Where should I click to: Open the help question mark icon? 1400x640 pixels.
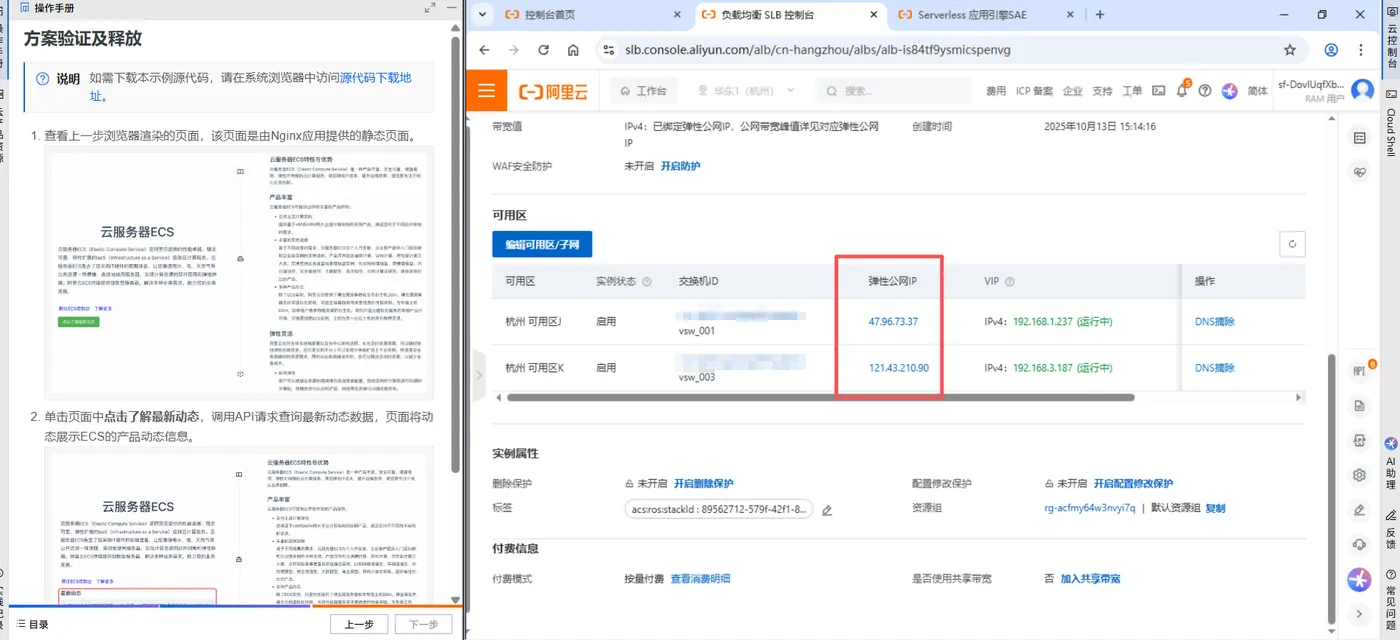pyautogui.click(x=1205, y=91)
